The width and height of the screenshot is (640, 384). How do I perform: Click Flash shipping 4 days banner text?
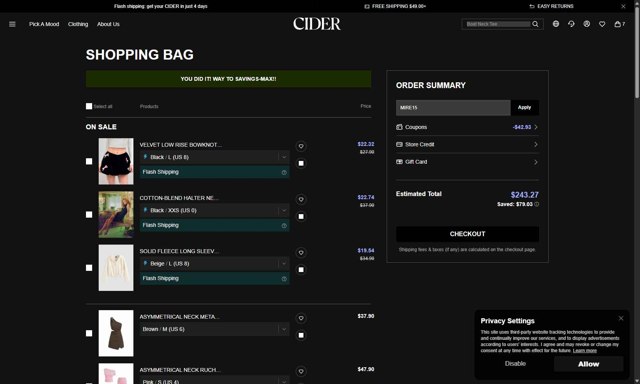click(x=160, y=6)
